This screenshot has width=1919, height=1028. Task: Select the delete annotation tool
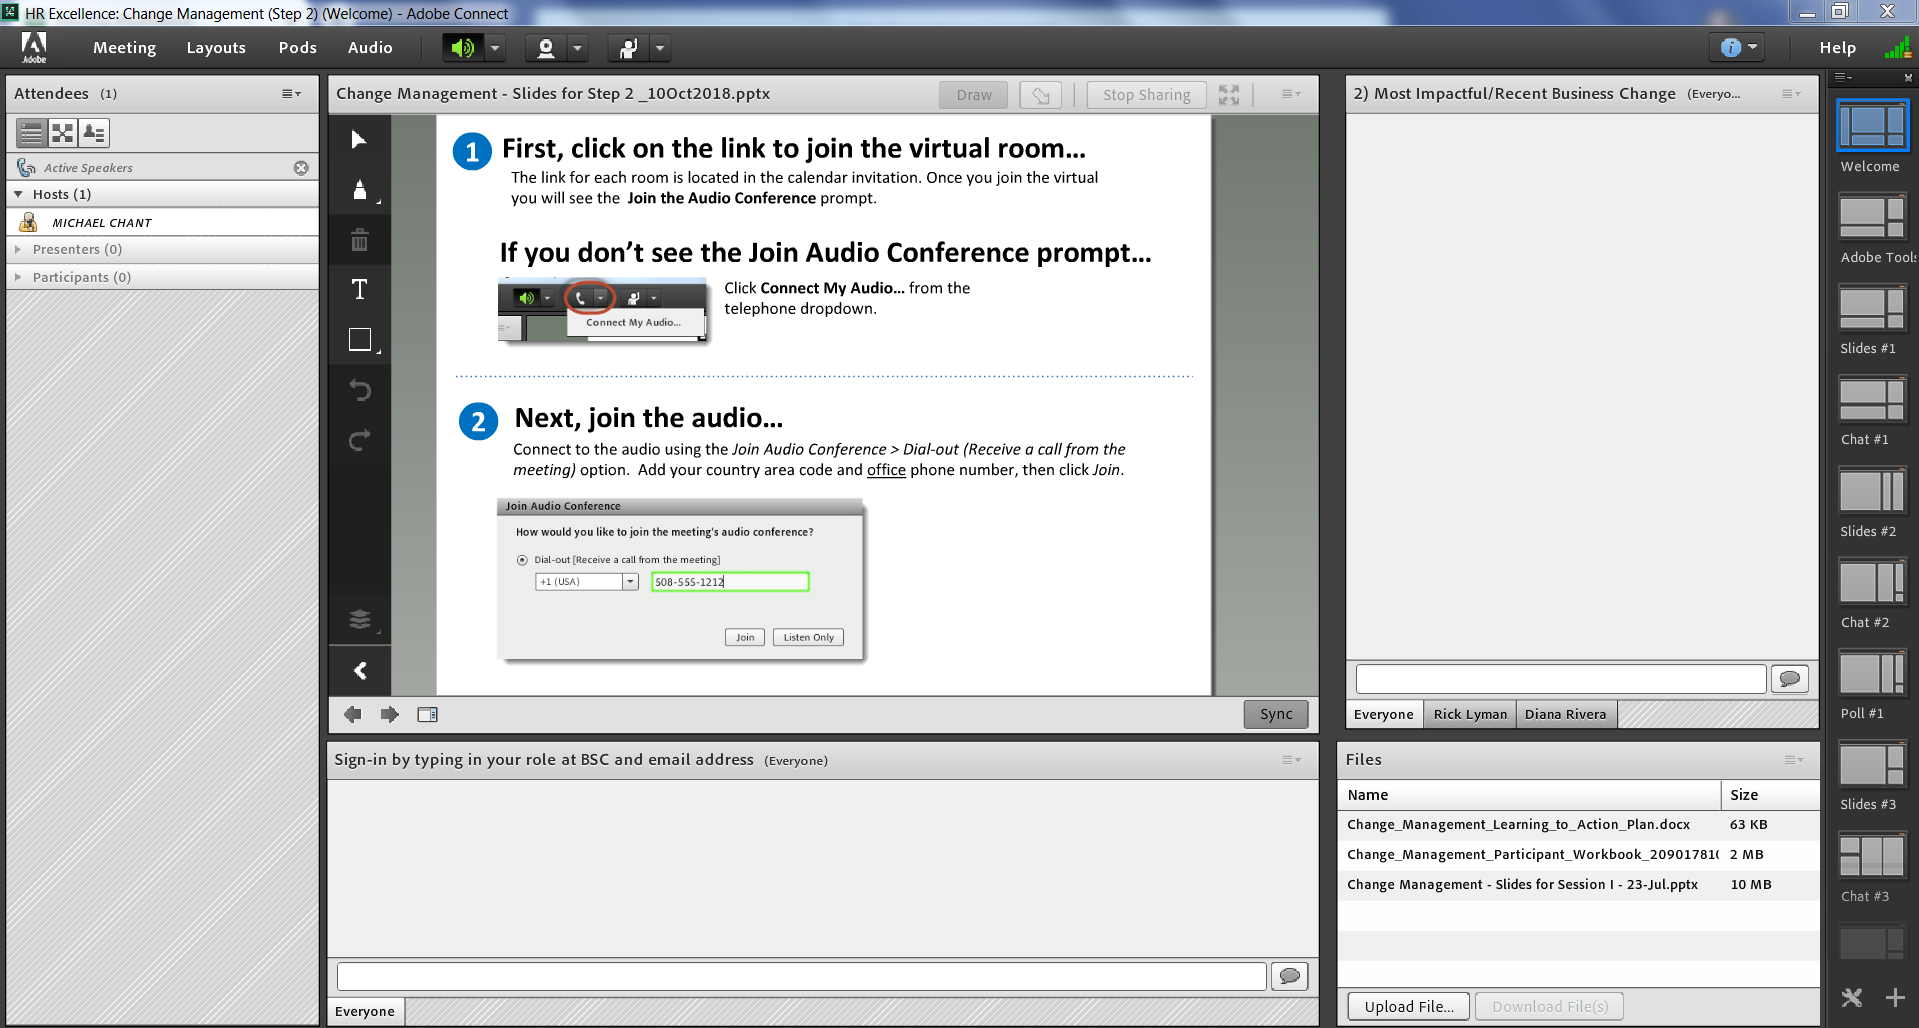pyautogui.click(x=359, y=239)
